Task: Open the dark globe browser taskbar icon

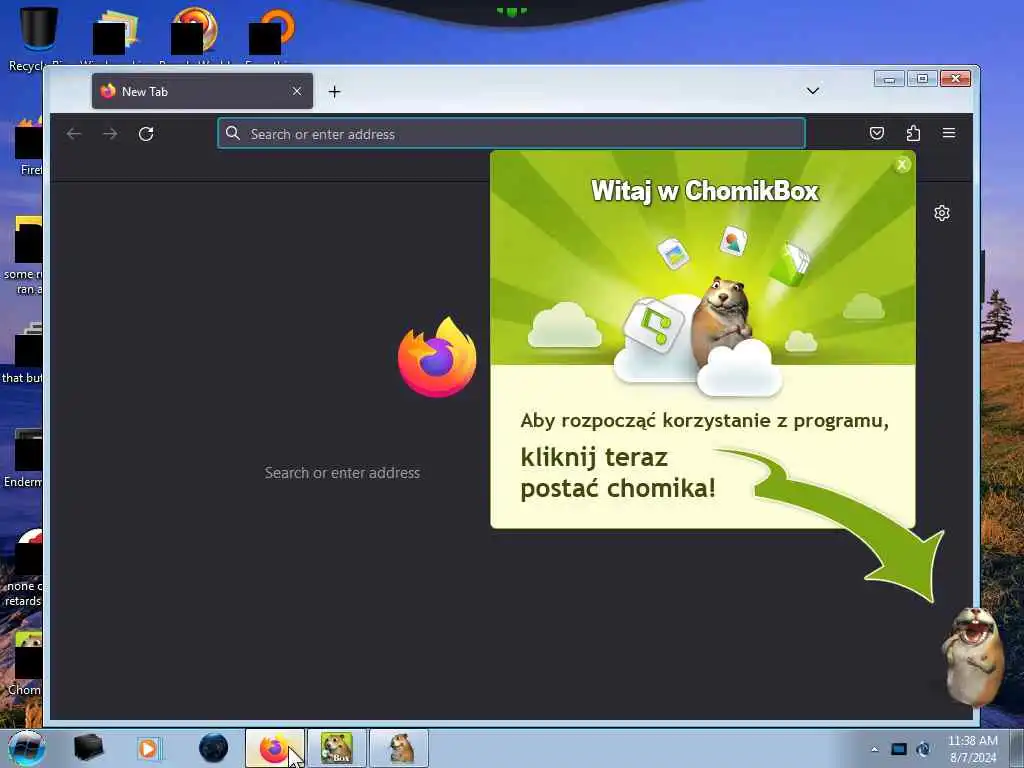Action: (213, 748)
